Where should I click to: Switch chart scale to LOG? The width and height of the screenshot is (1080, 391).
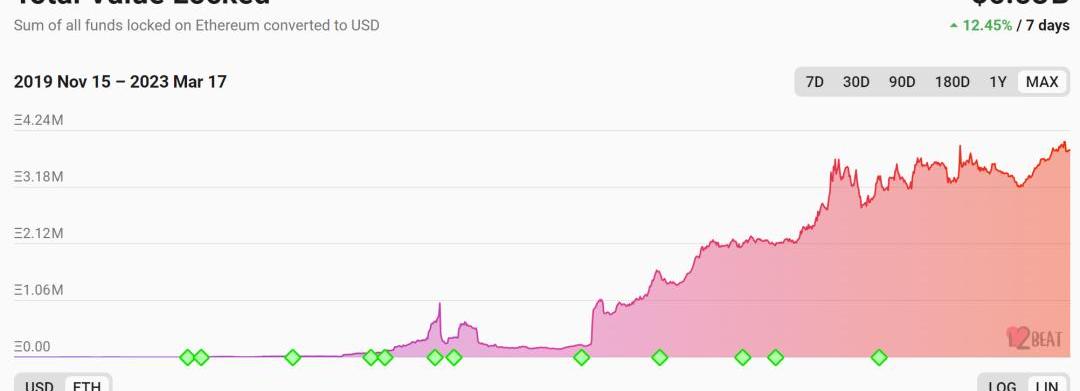(x=1002, y=385)
